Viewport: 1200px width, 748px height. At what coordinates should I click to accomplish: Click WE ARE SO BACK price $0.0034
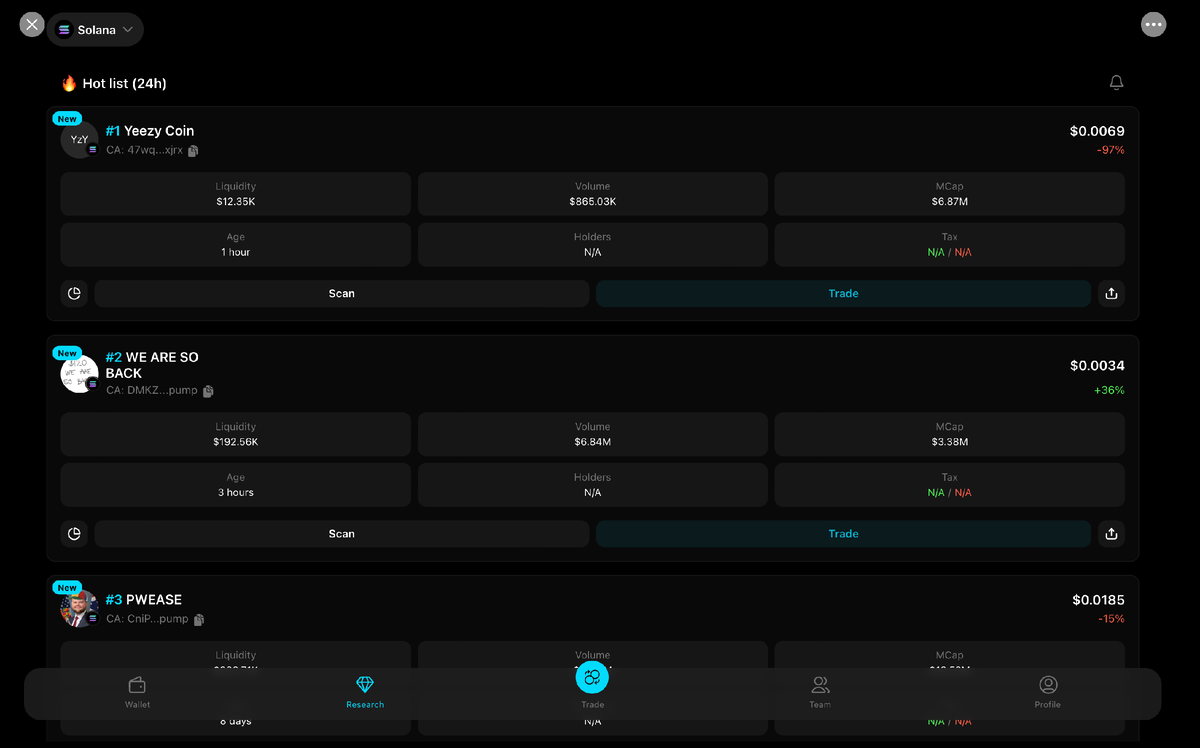coord(1097,365)
